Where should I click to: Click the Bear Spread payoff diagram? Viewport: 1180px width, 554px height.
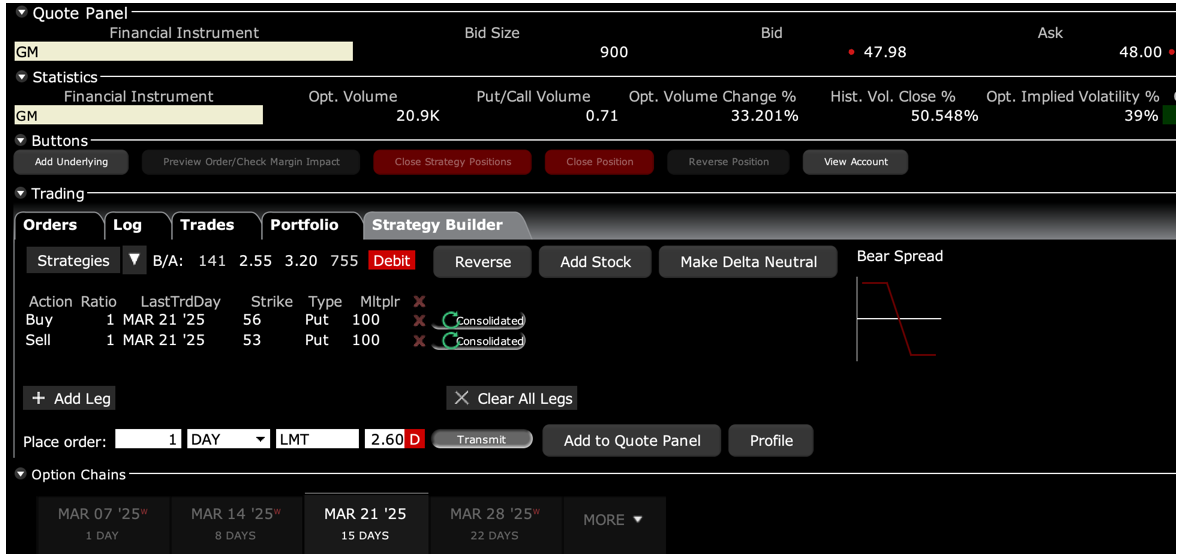pos(899,320)
